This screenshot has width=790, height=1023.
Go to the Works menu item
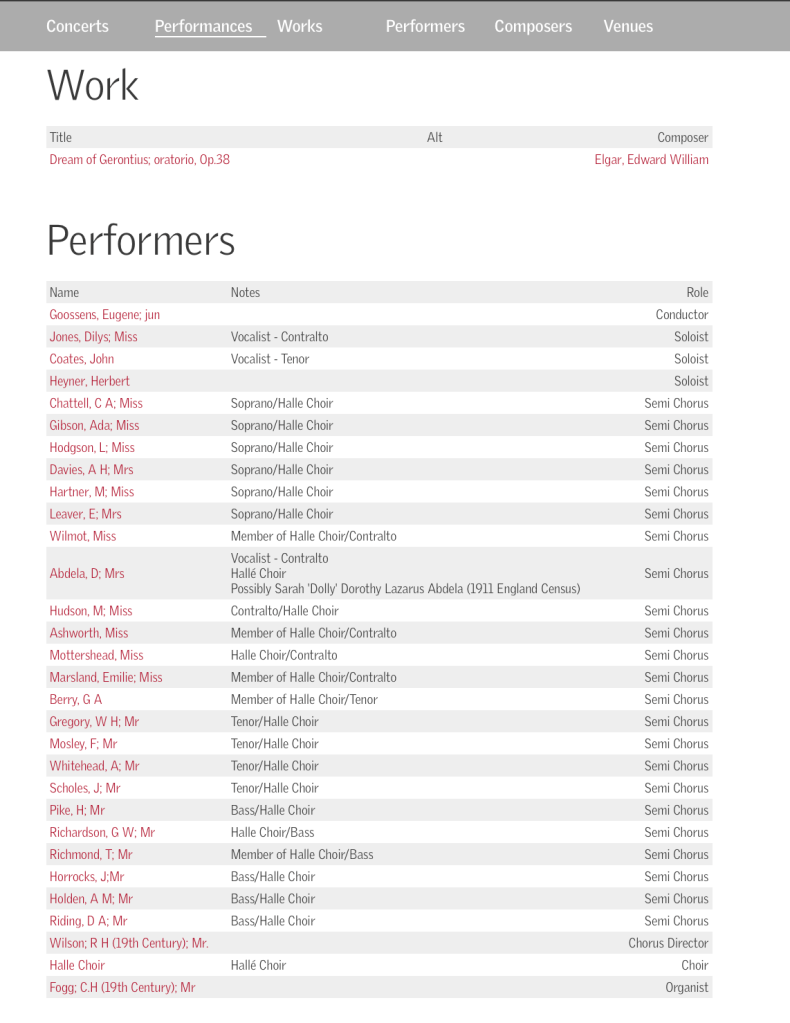click(299, 26)
